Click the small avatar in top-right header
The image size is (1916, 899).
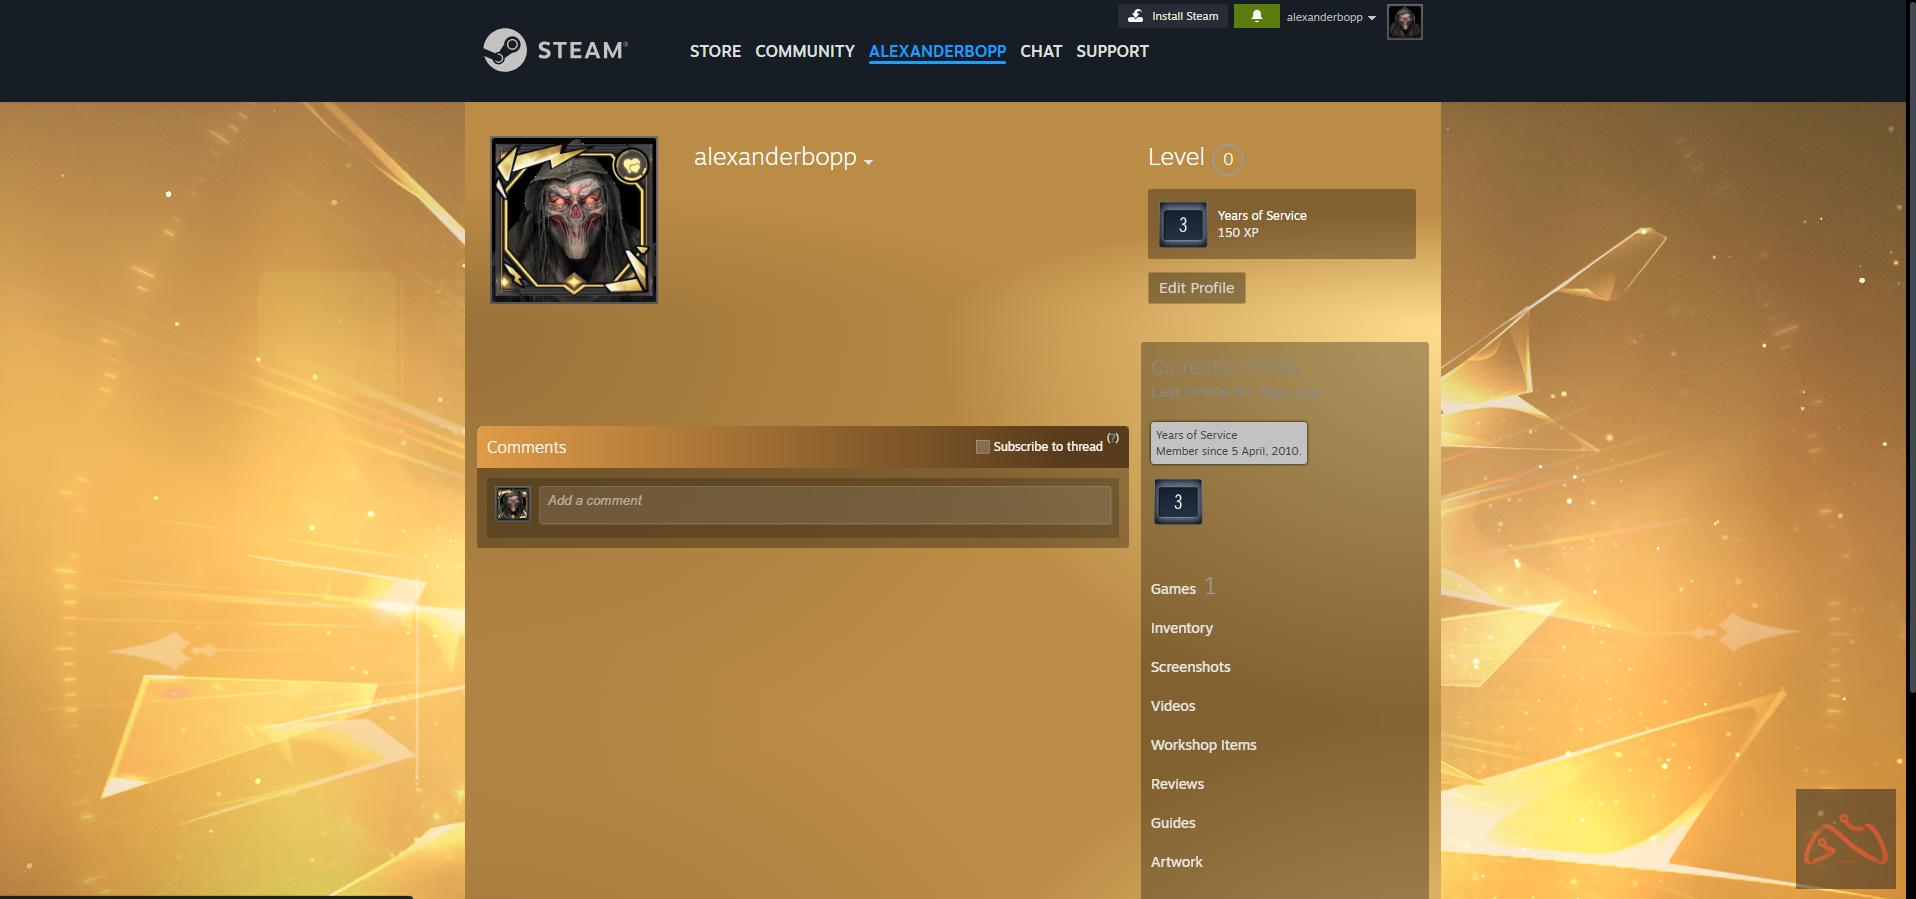coord(1404,21)
